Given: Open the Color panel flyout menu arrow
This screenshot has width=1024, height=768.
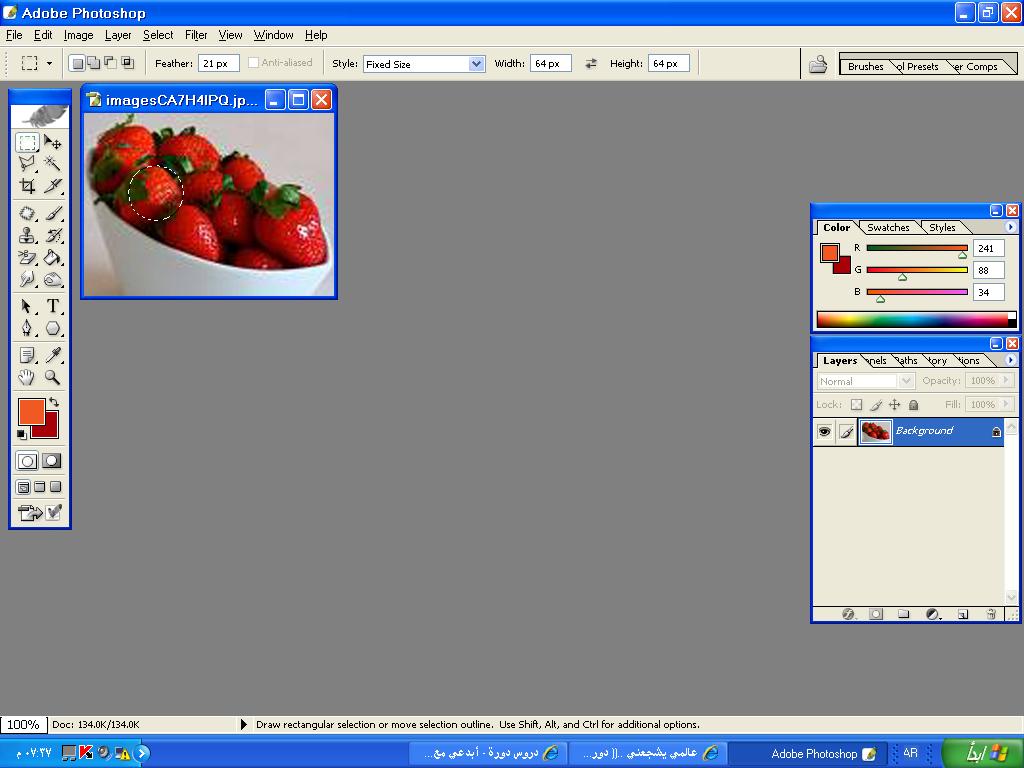Looking at the screenshot, I should 1010,227.
